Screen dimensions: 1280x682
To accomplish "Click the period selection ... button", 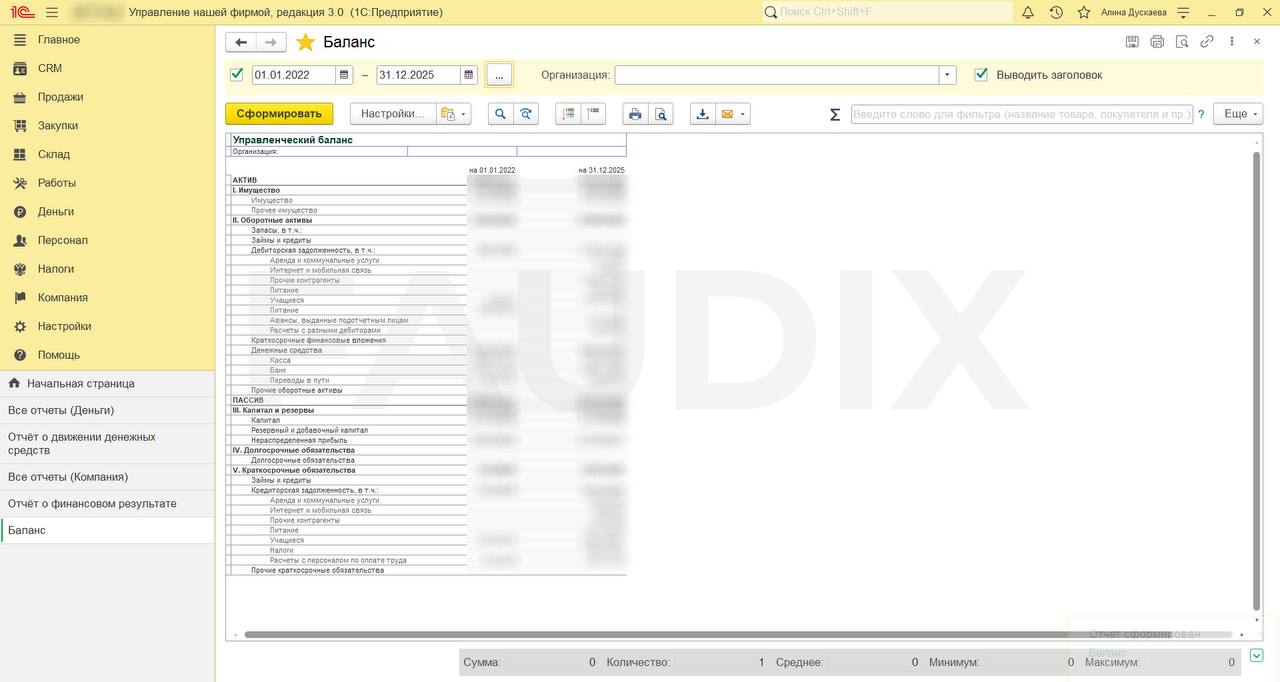I will [x=499, y=75].
